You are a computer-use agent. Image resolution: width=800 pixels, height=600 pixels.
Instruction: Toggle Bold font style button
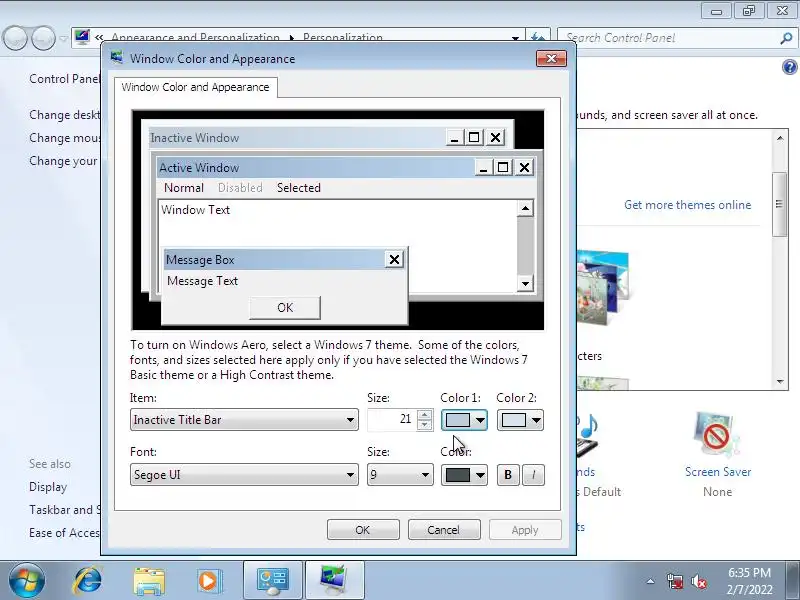(508, 474)
